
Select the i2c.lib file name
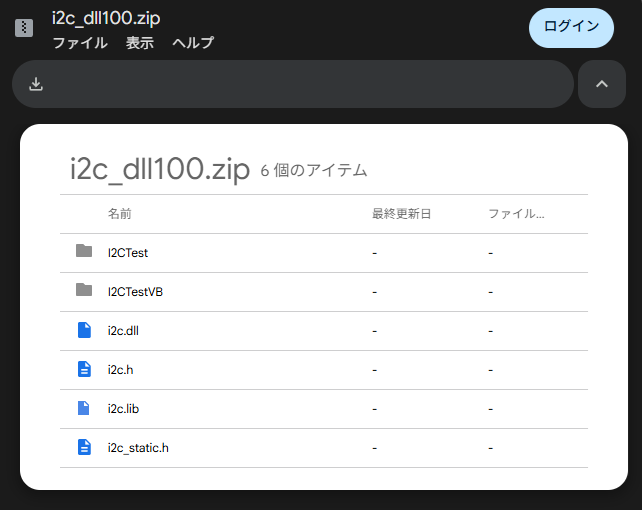(x=124, y=409)
